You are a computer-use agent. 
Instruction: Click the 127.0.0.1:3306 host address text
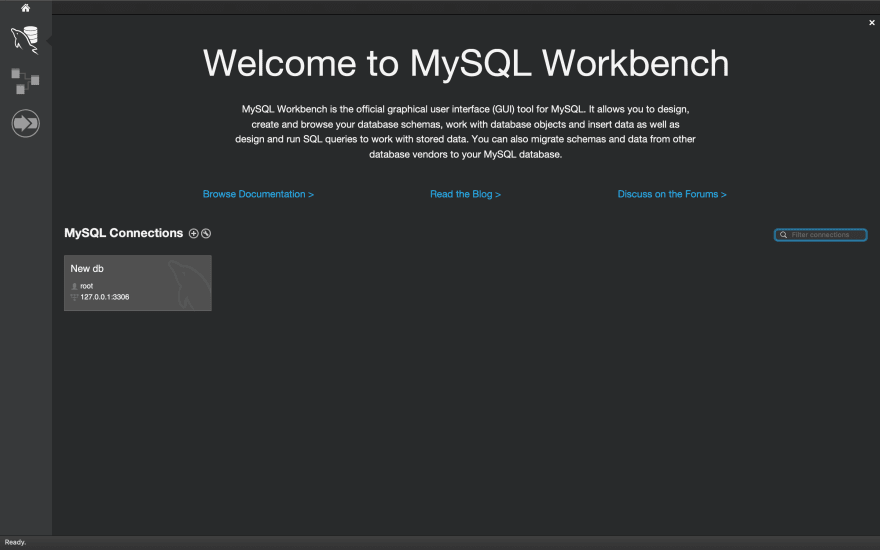(x=104, y=297)
